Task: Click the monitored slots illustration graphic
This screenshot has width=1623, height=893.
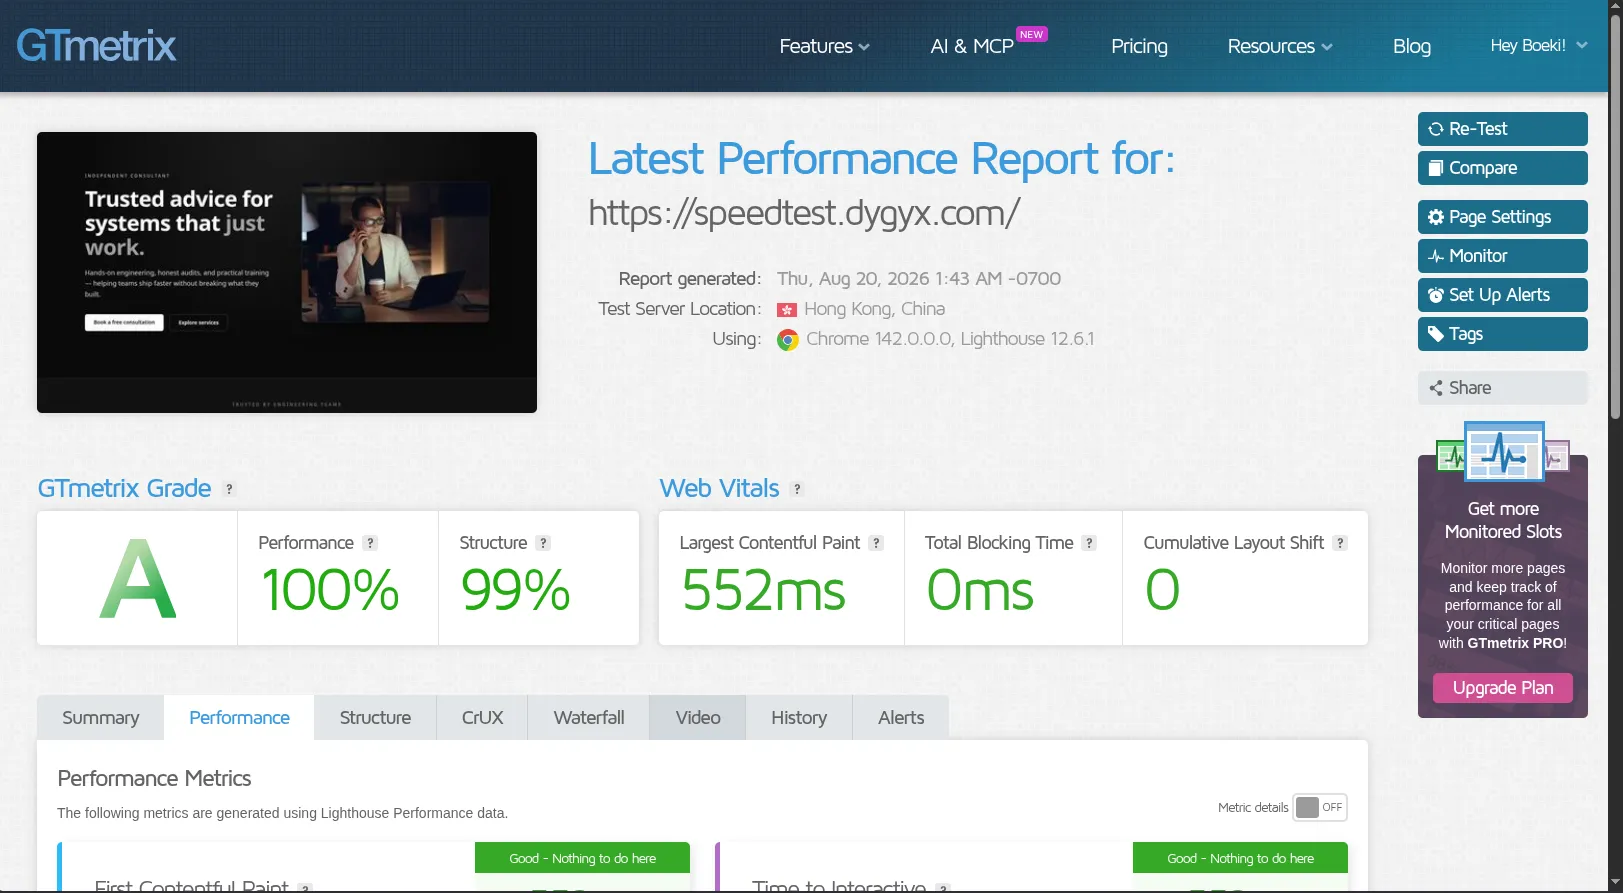Action: click(x=1503, y=452)
